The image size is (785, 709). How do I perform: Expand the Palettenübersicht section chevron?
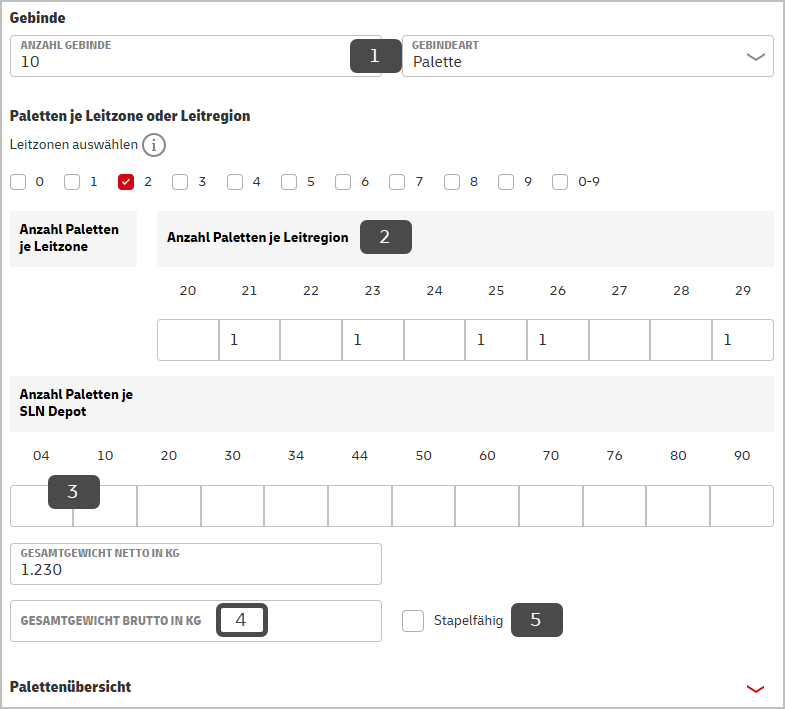click(x=755, y=689)
